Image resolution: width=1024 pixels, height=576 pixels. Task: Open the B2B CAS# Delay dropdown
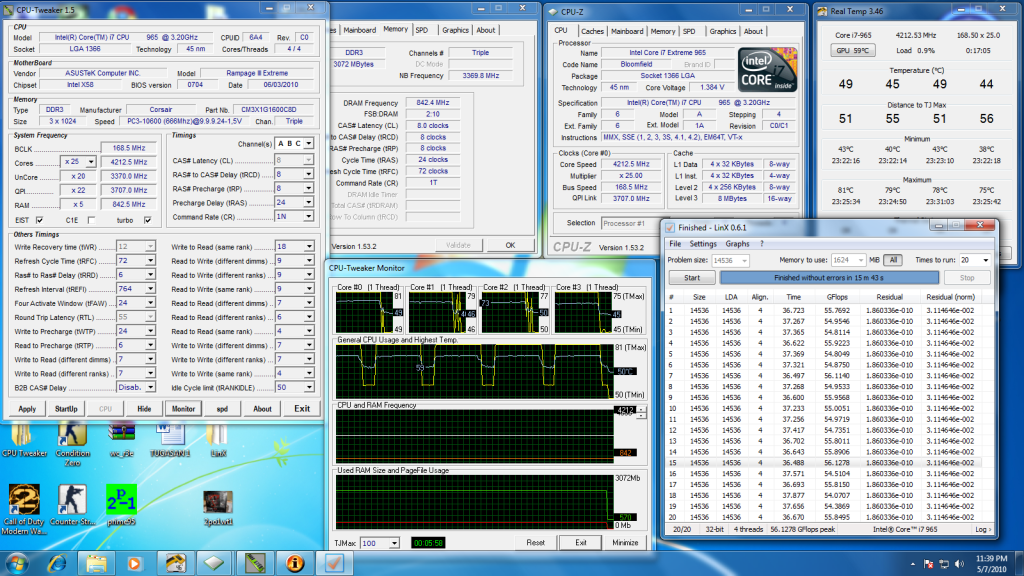150,387
